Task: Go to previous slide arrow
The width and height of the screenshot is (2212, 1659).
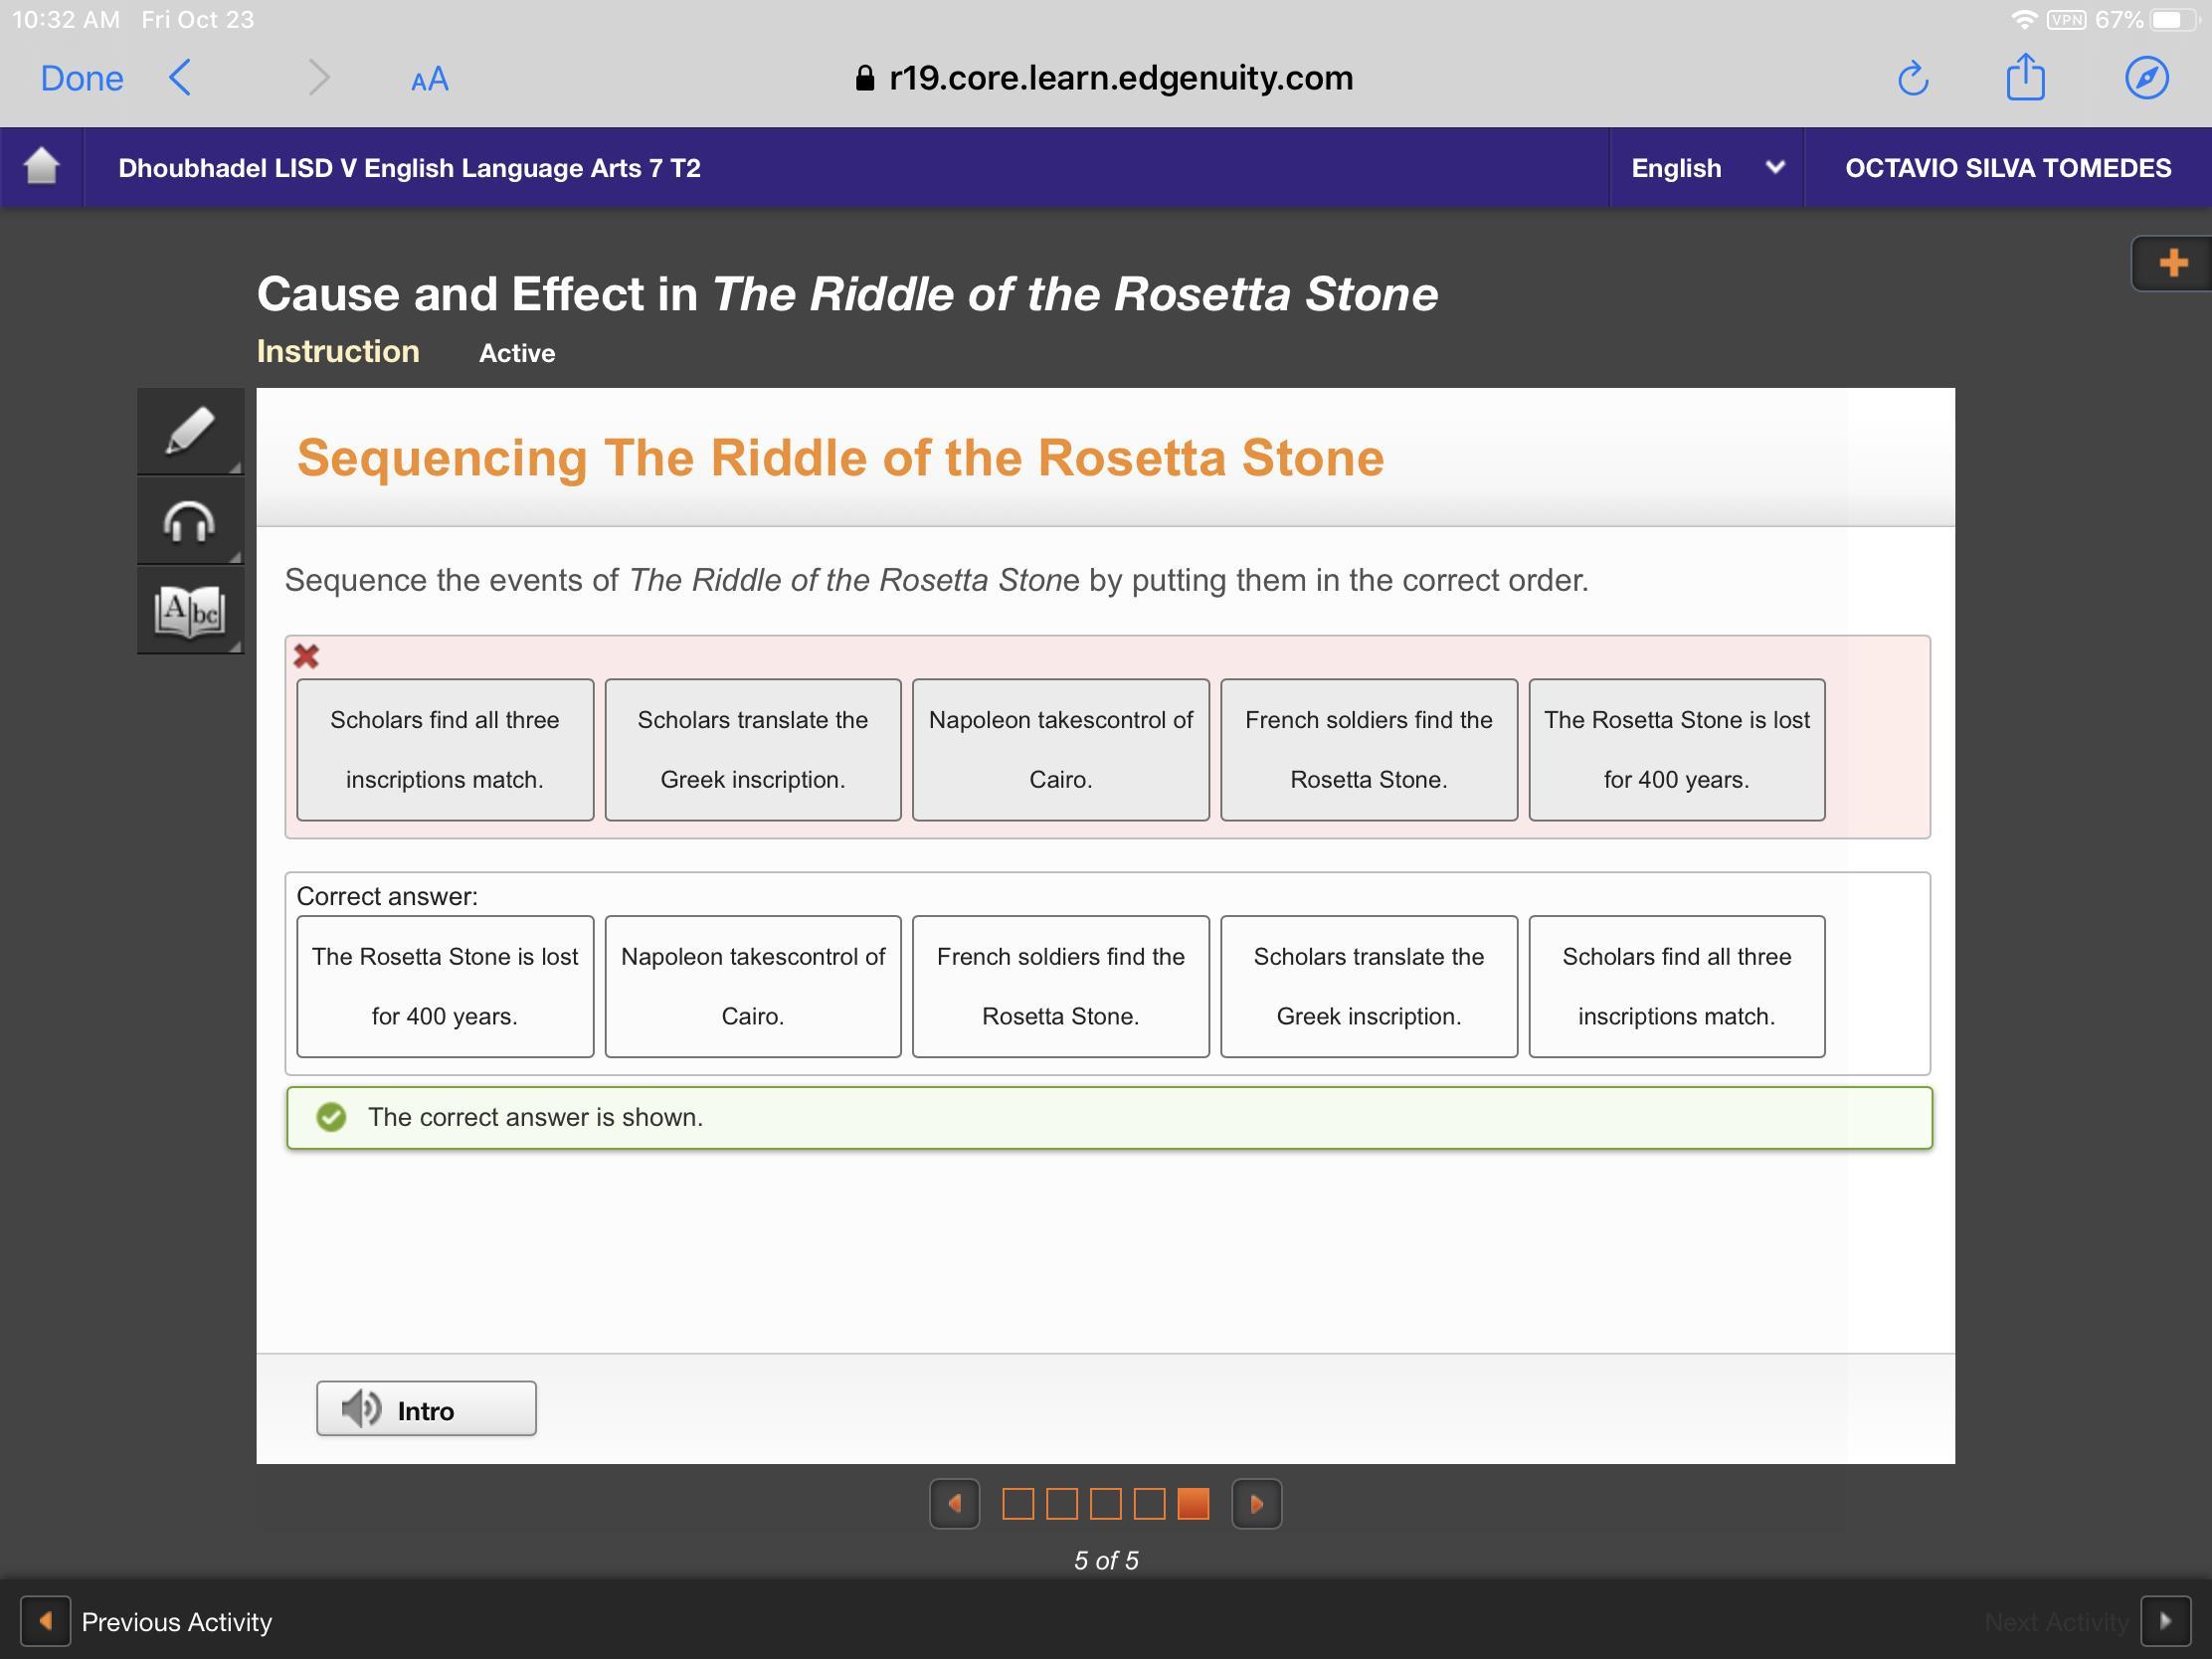Action: (954, 1504)
